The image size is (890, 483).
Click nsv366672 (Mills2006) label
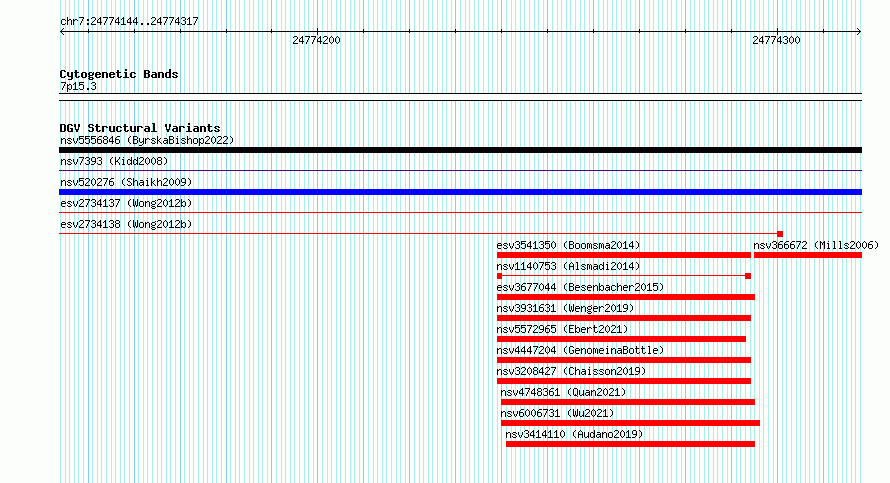point(816,245)
